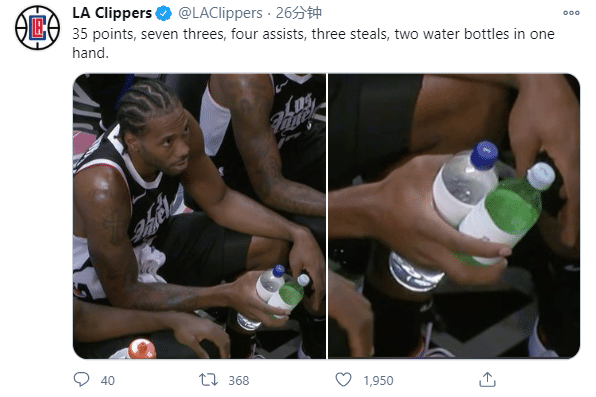Image resolution: width=596 pixels, height=397 pixels.
Task: Open left photo of player on bench
Action: coord(199,216)
